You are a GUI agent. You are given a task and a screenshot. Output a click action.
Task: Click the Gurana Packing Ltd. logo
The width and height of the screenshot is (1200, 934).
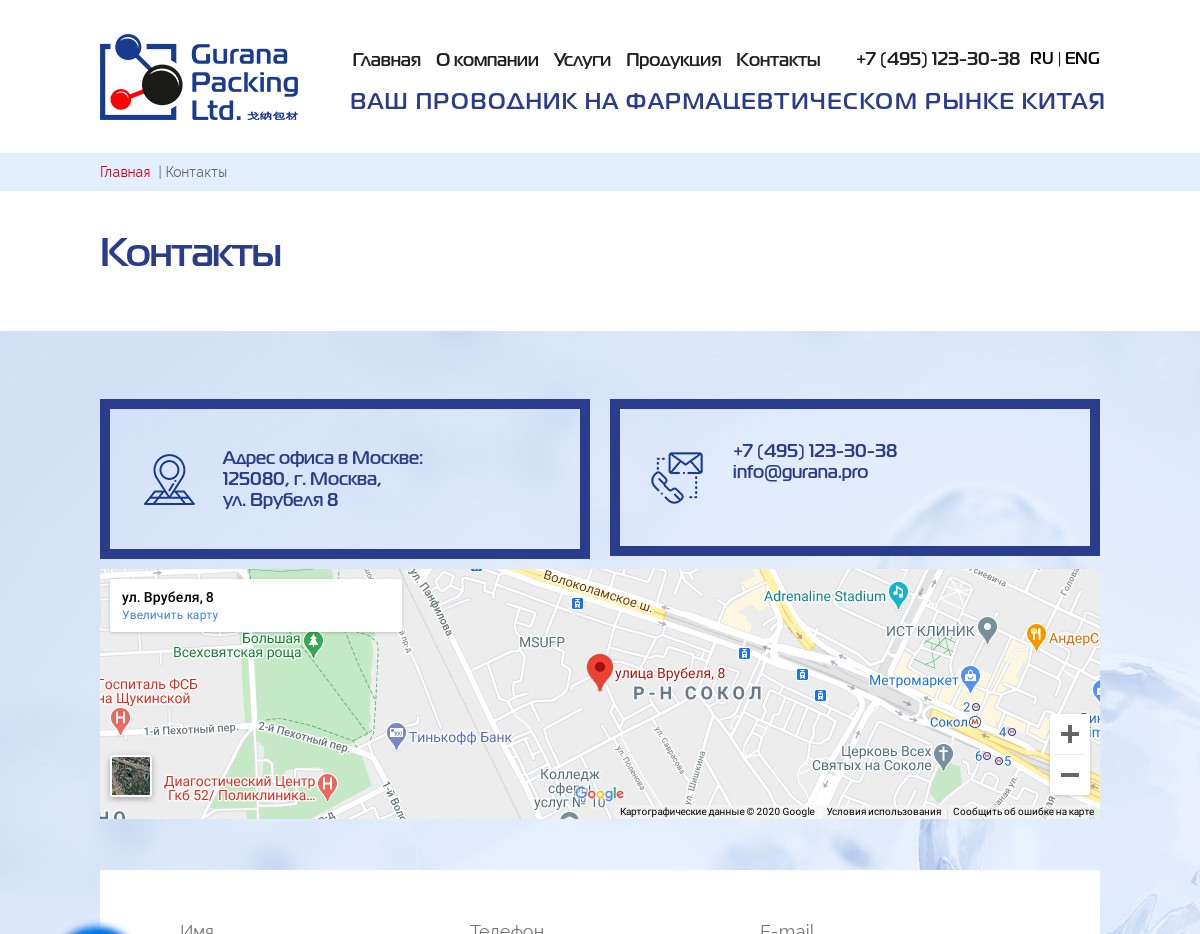pyautogui.click(x=199, y=78)
